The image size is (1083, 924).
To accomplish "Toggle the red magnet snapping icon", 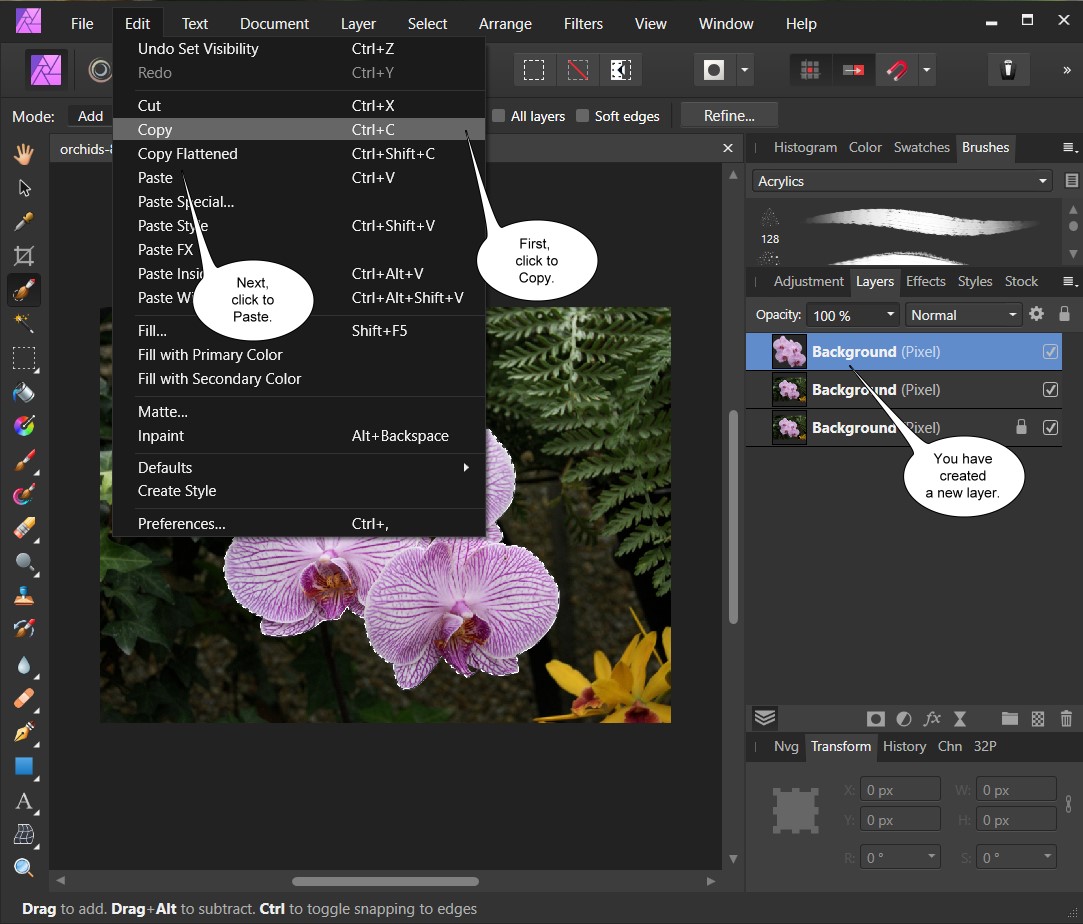I will tap(897, 70).
